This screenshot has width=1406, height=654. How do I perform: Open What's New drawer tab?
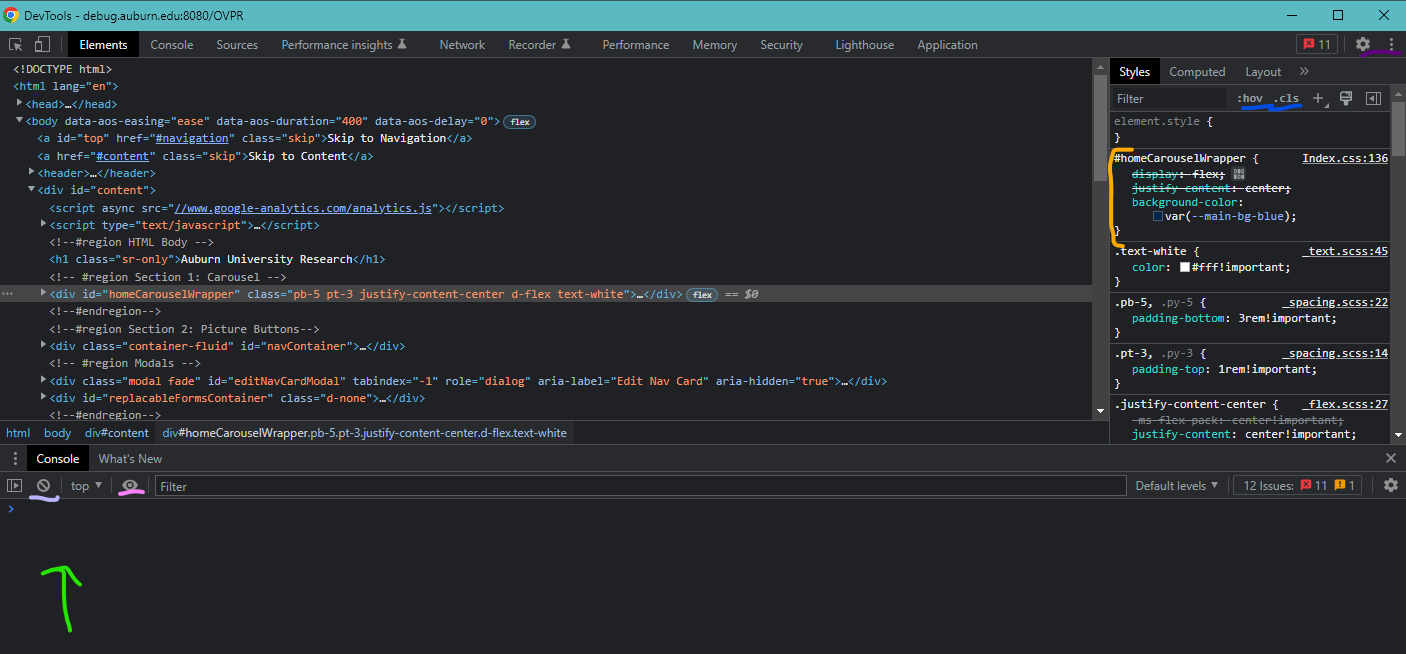tap(130, 458)
